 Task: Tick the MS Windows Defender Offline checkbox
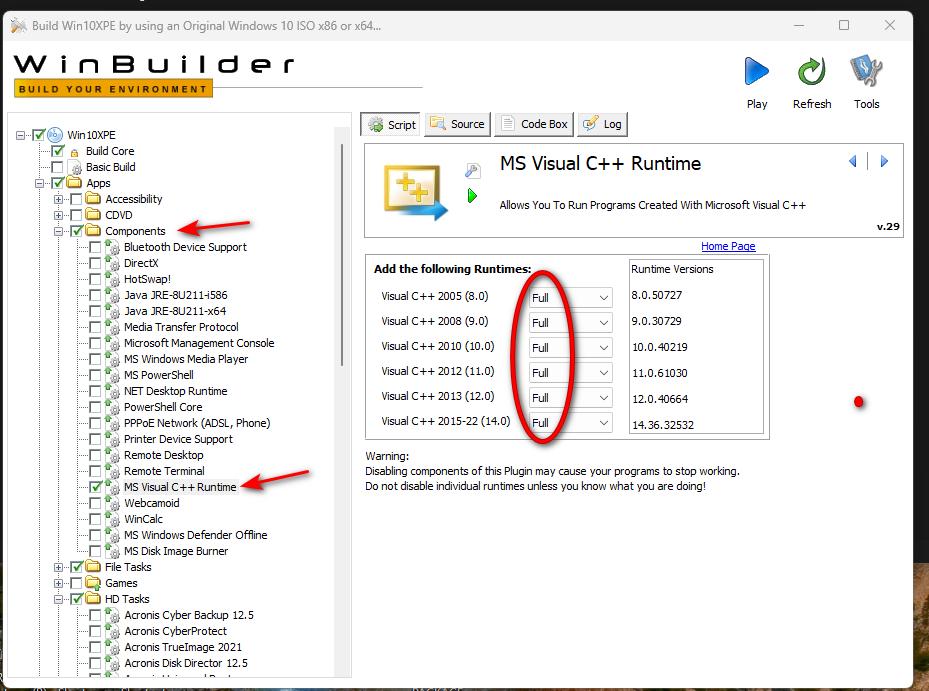(x=95, y=535)
